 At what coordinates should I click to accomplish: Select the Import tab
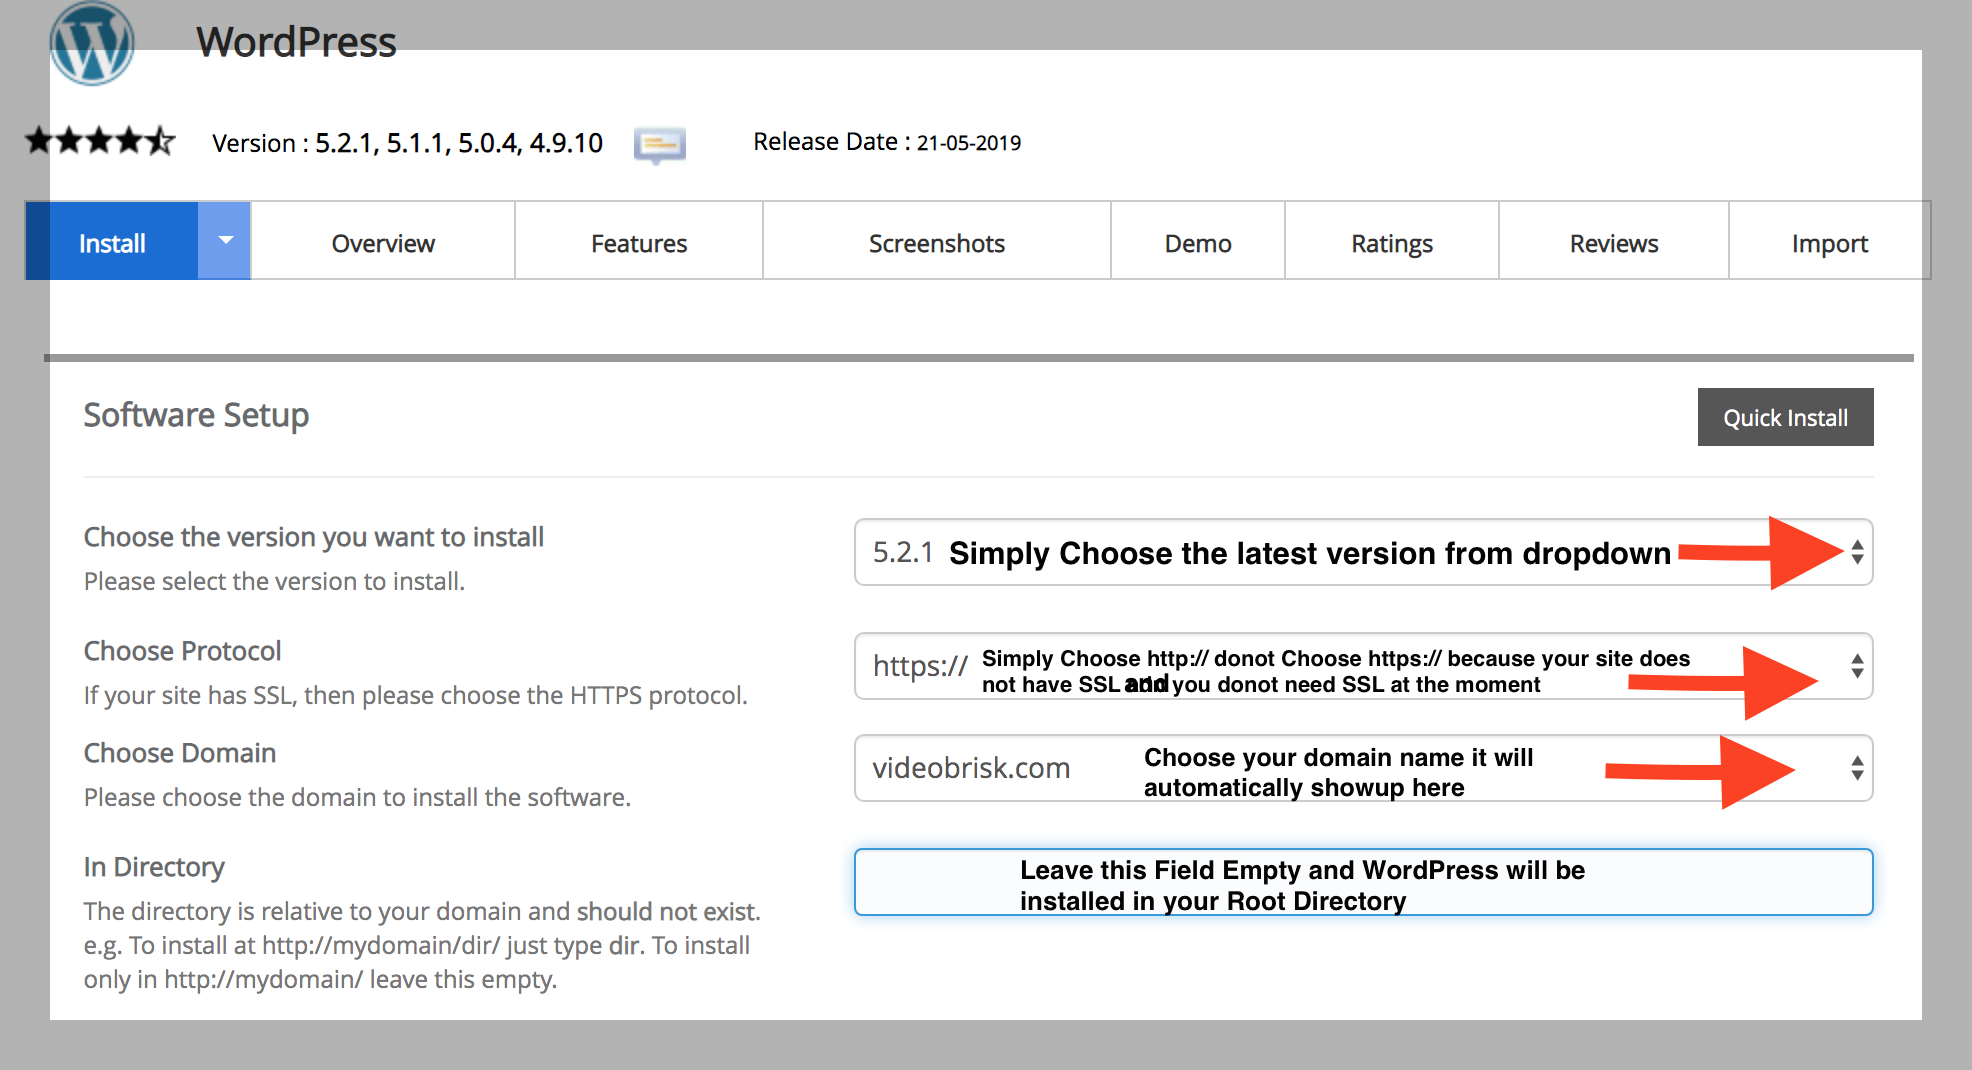pyautogui.click(x=1829, y=243)
